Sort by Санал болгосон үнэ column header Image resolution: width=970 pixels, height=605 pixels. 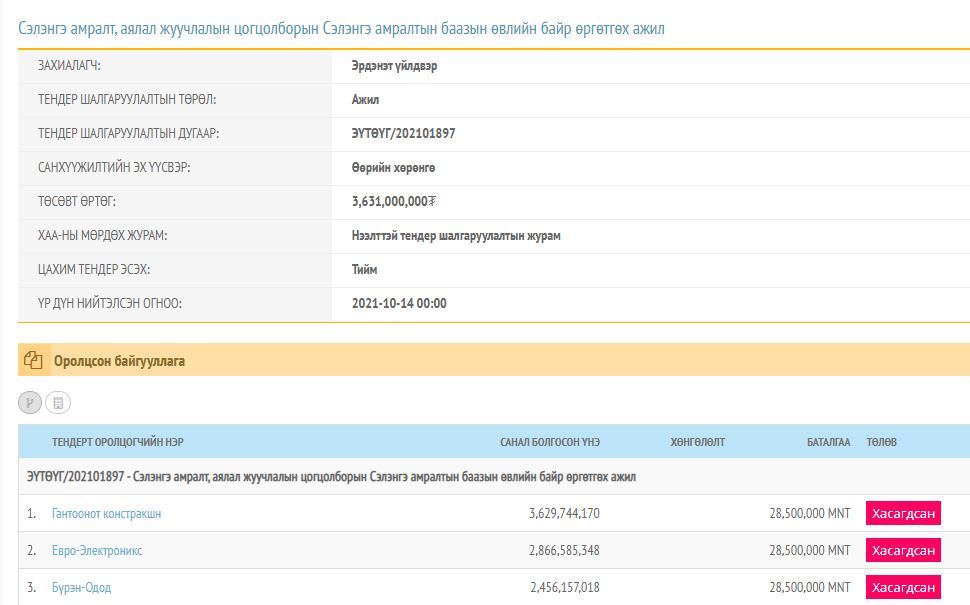click(x=549, y=442)
